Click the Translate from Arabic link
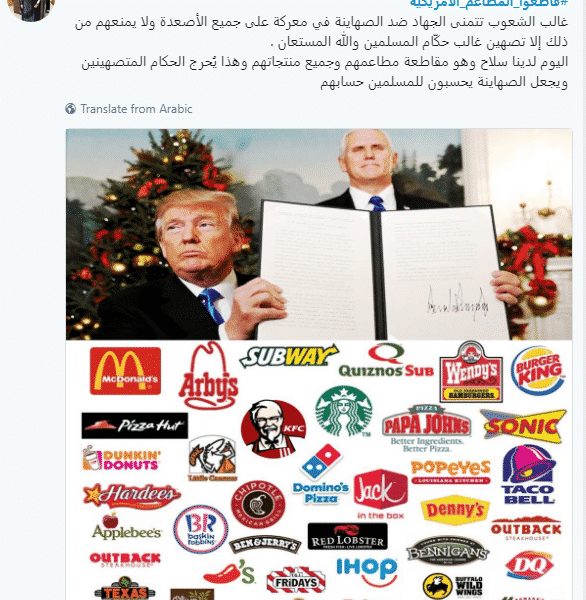 point(136,109)
